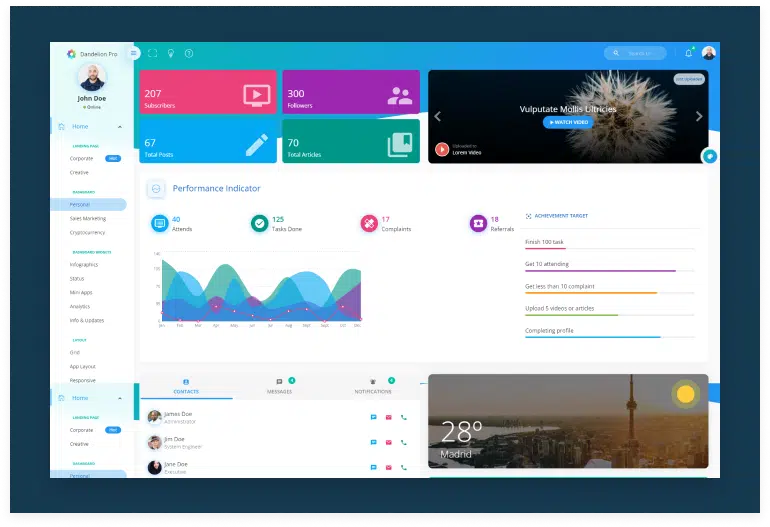Viewport: 770px width, 527px height.
Task: Focus the search input field in the header
Action: coord(635,53)
